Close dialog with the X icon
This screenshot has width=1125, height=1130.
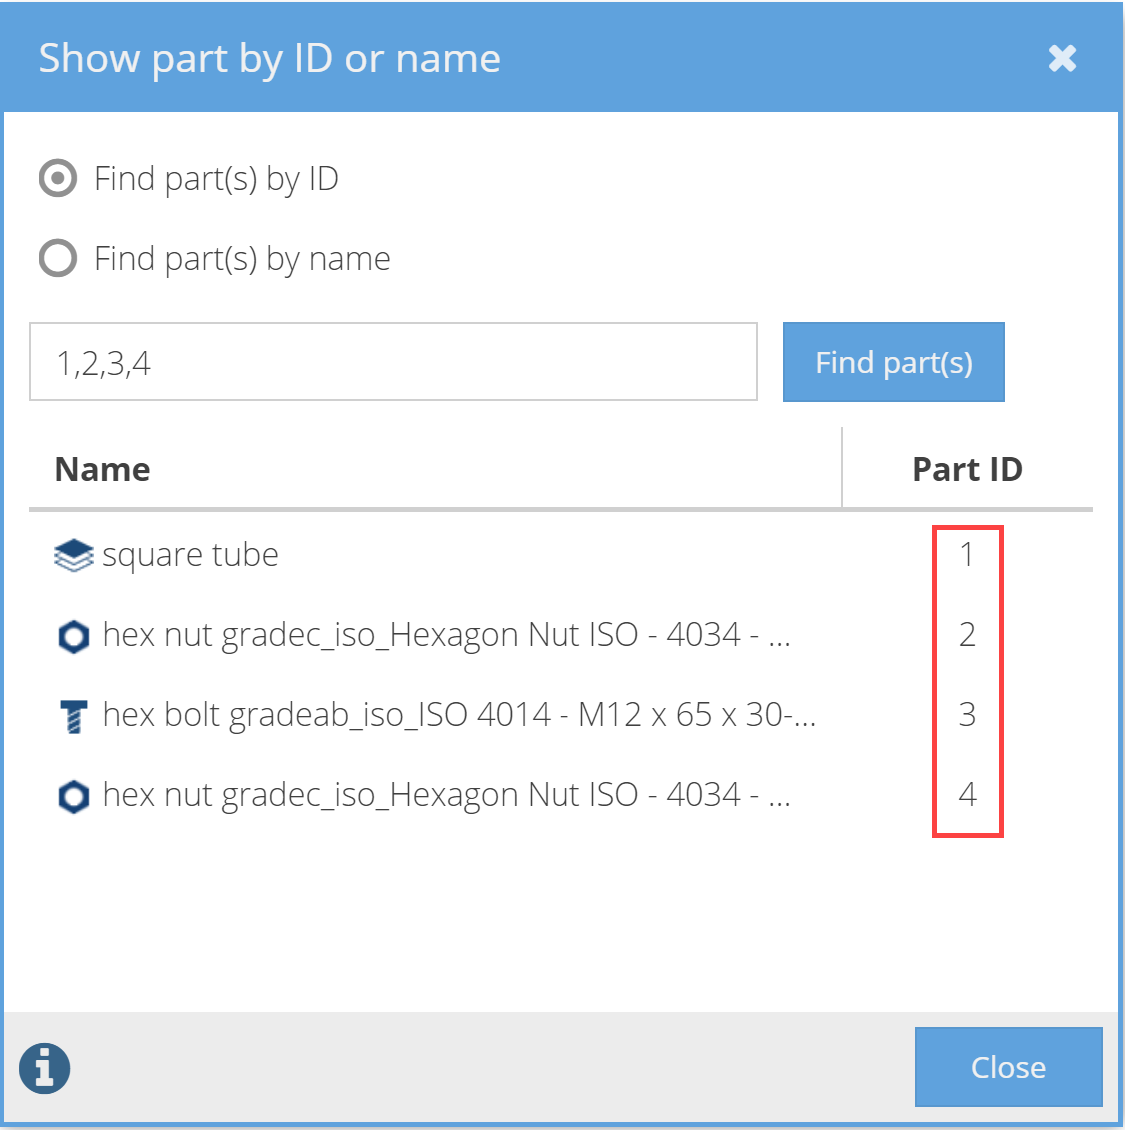tap(1062, 58)
